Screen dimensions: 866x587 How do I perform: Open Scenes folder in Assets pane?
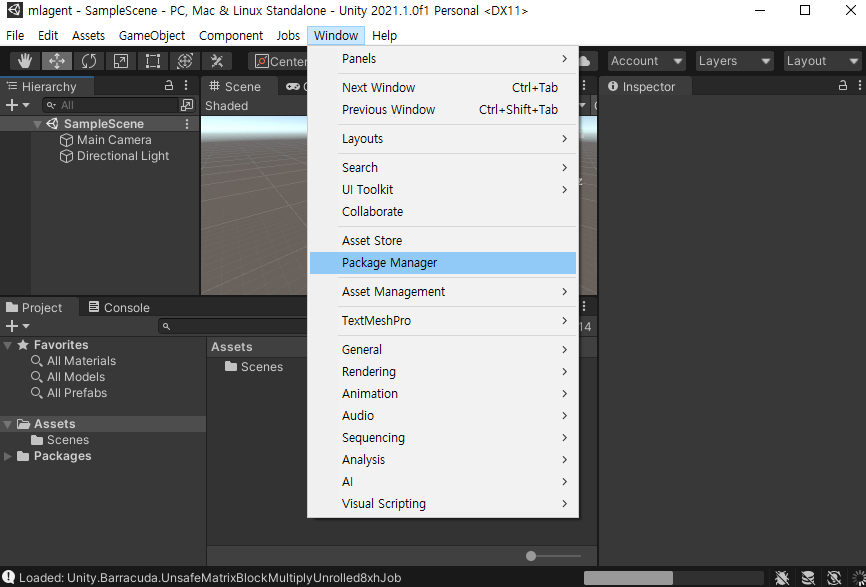pos(254,367)
